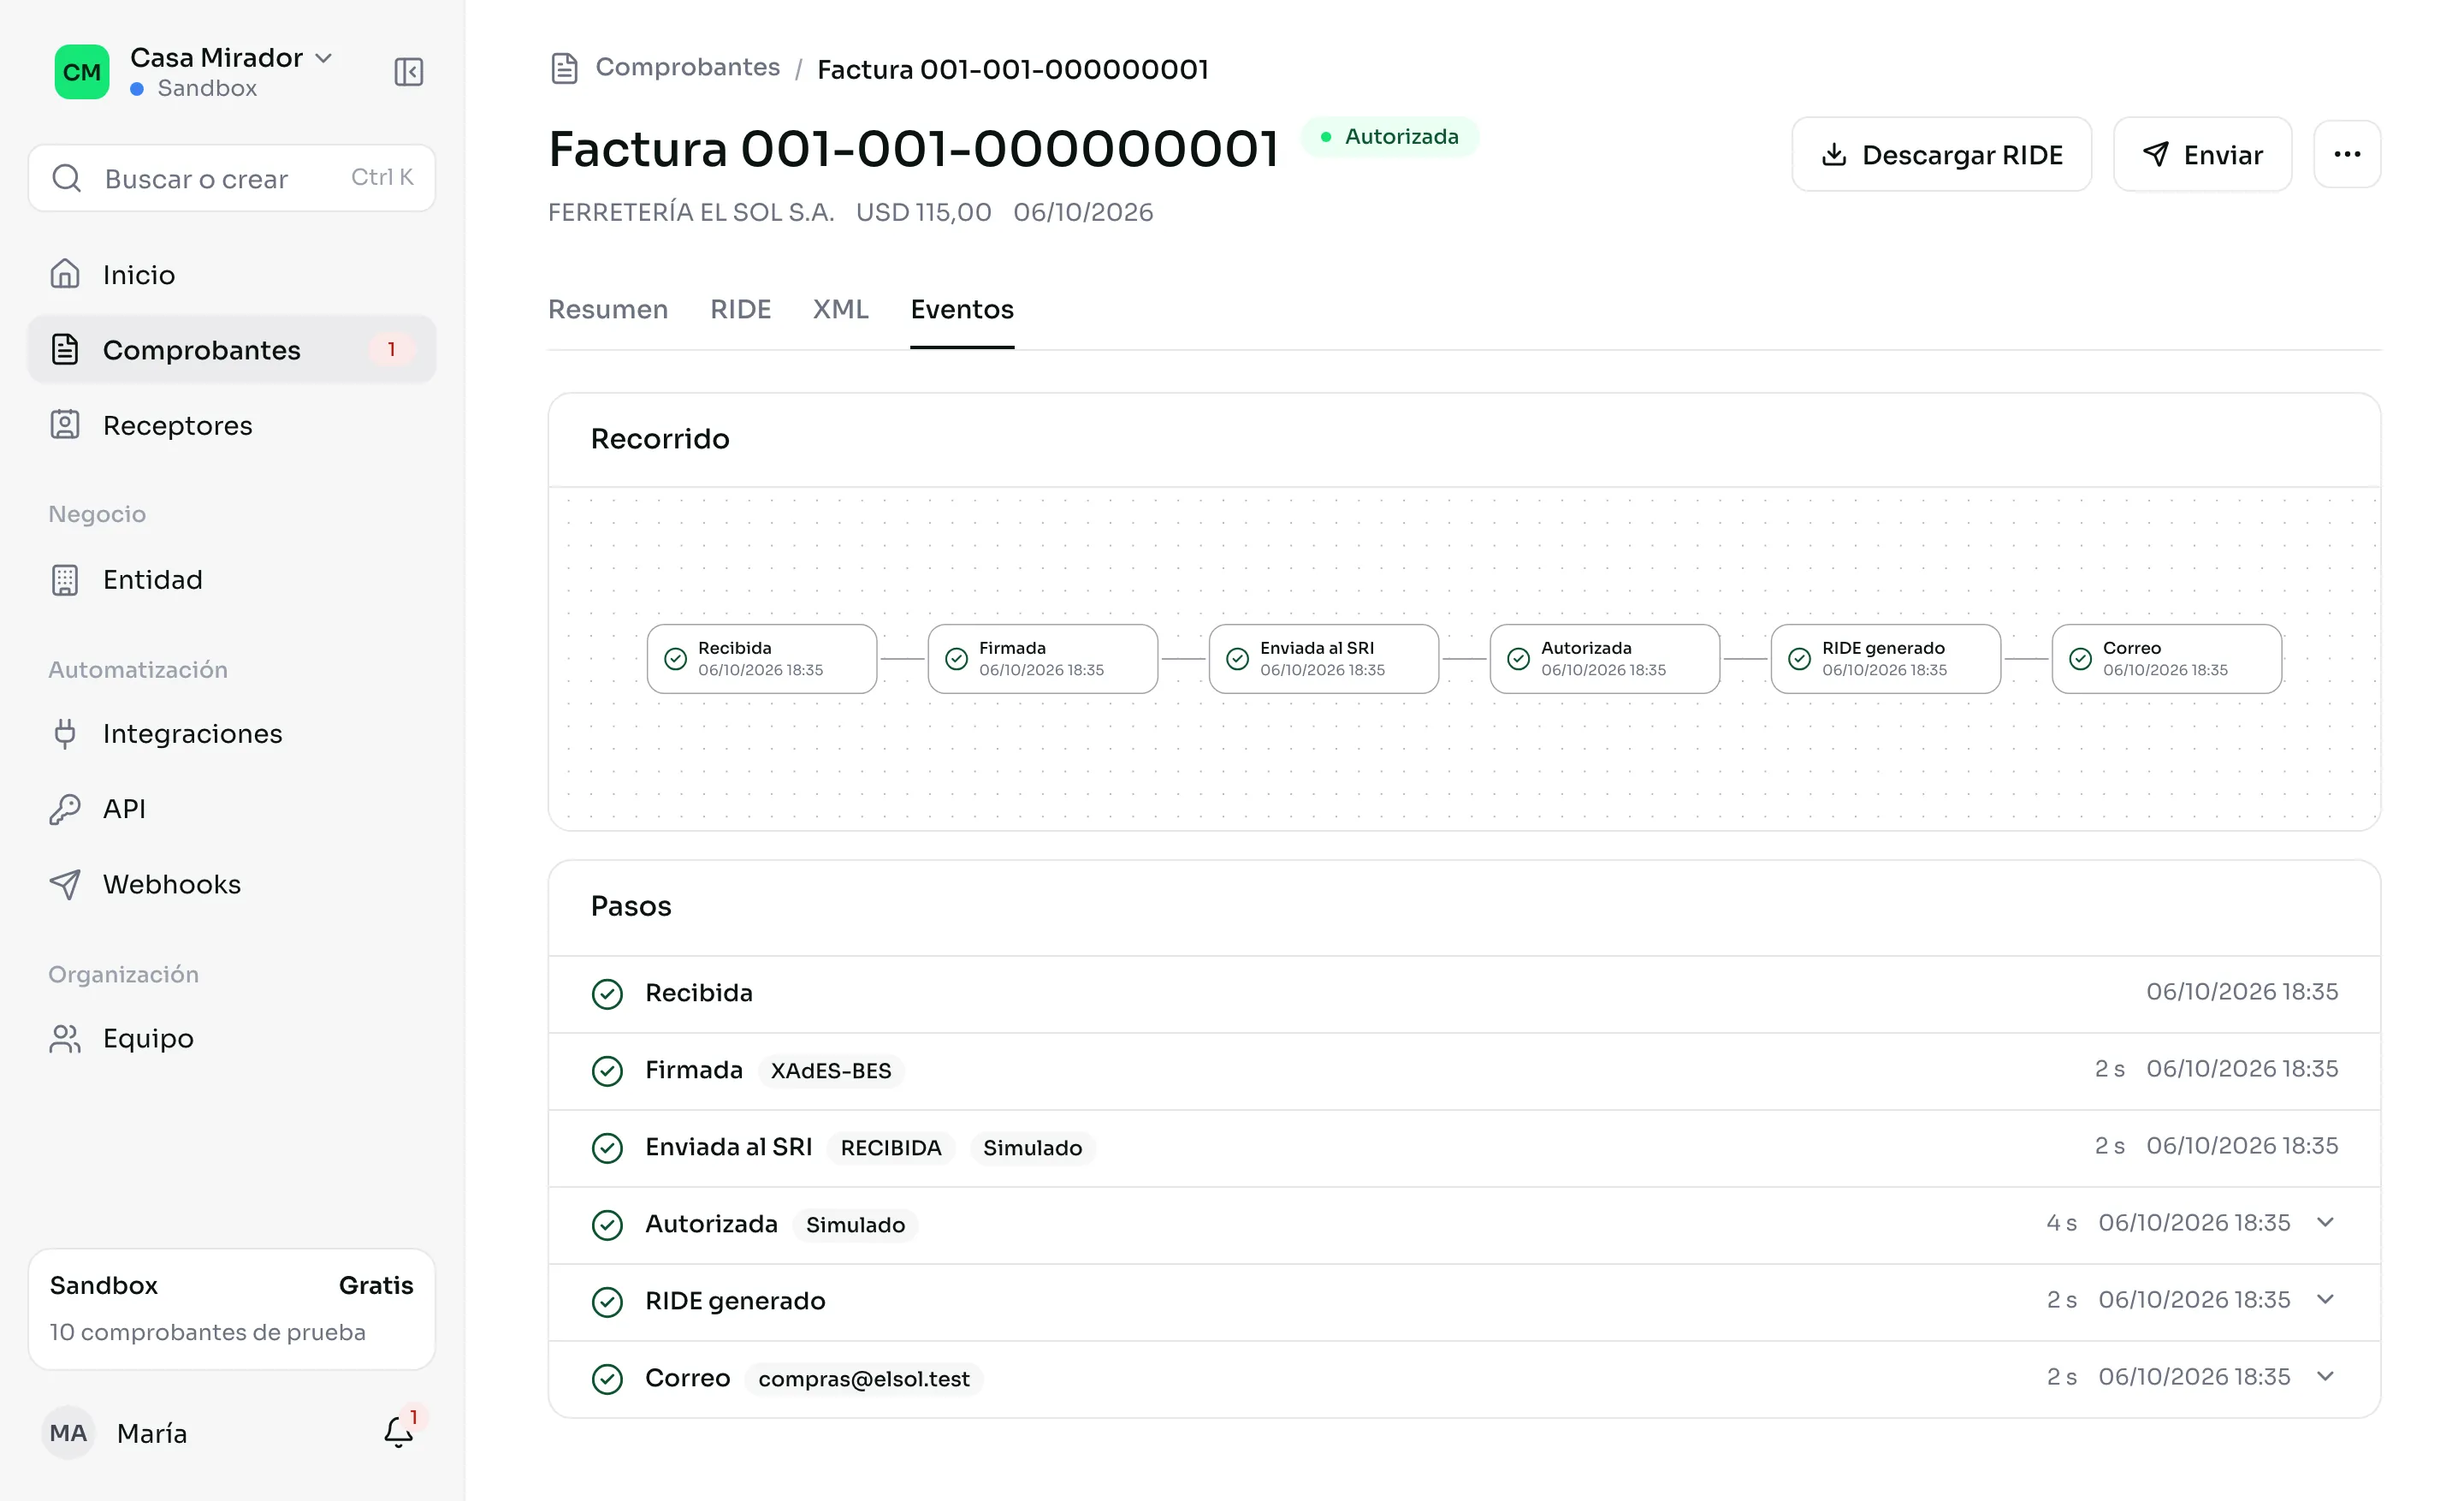Switch to the Resumen tab
The height and width of the screenshot is (1501, 2464).
tap(608, 310)
